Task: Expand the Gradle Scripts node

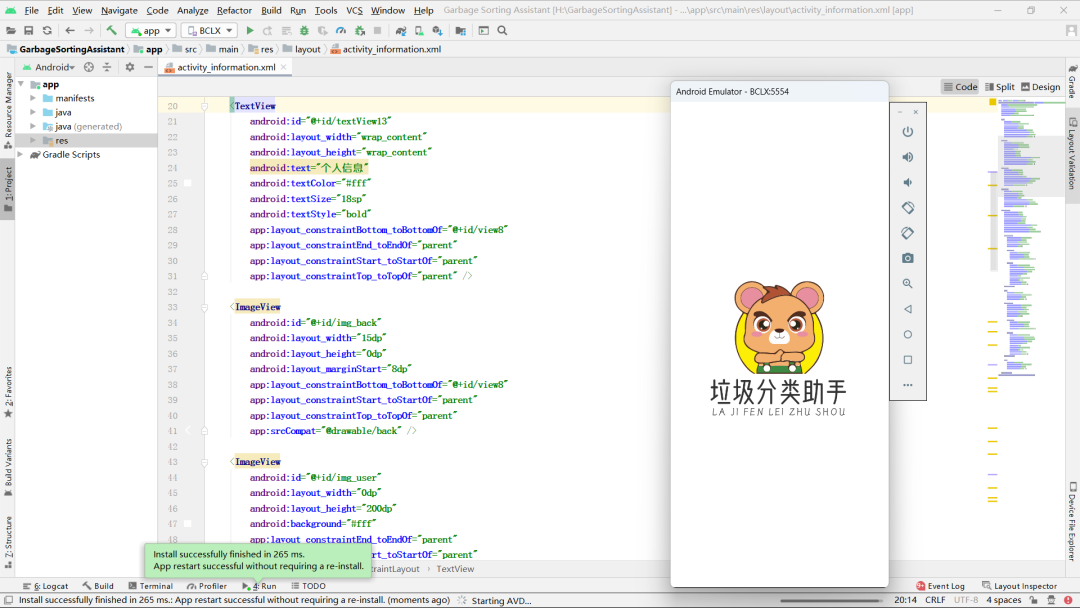Action: point(21,154)
